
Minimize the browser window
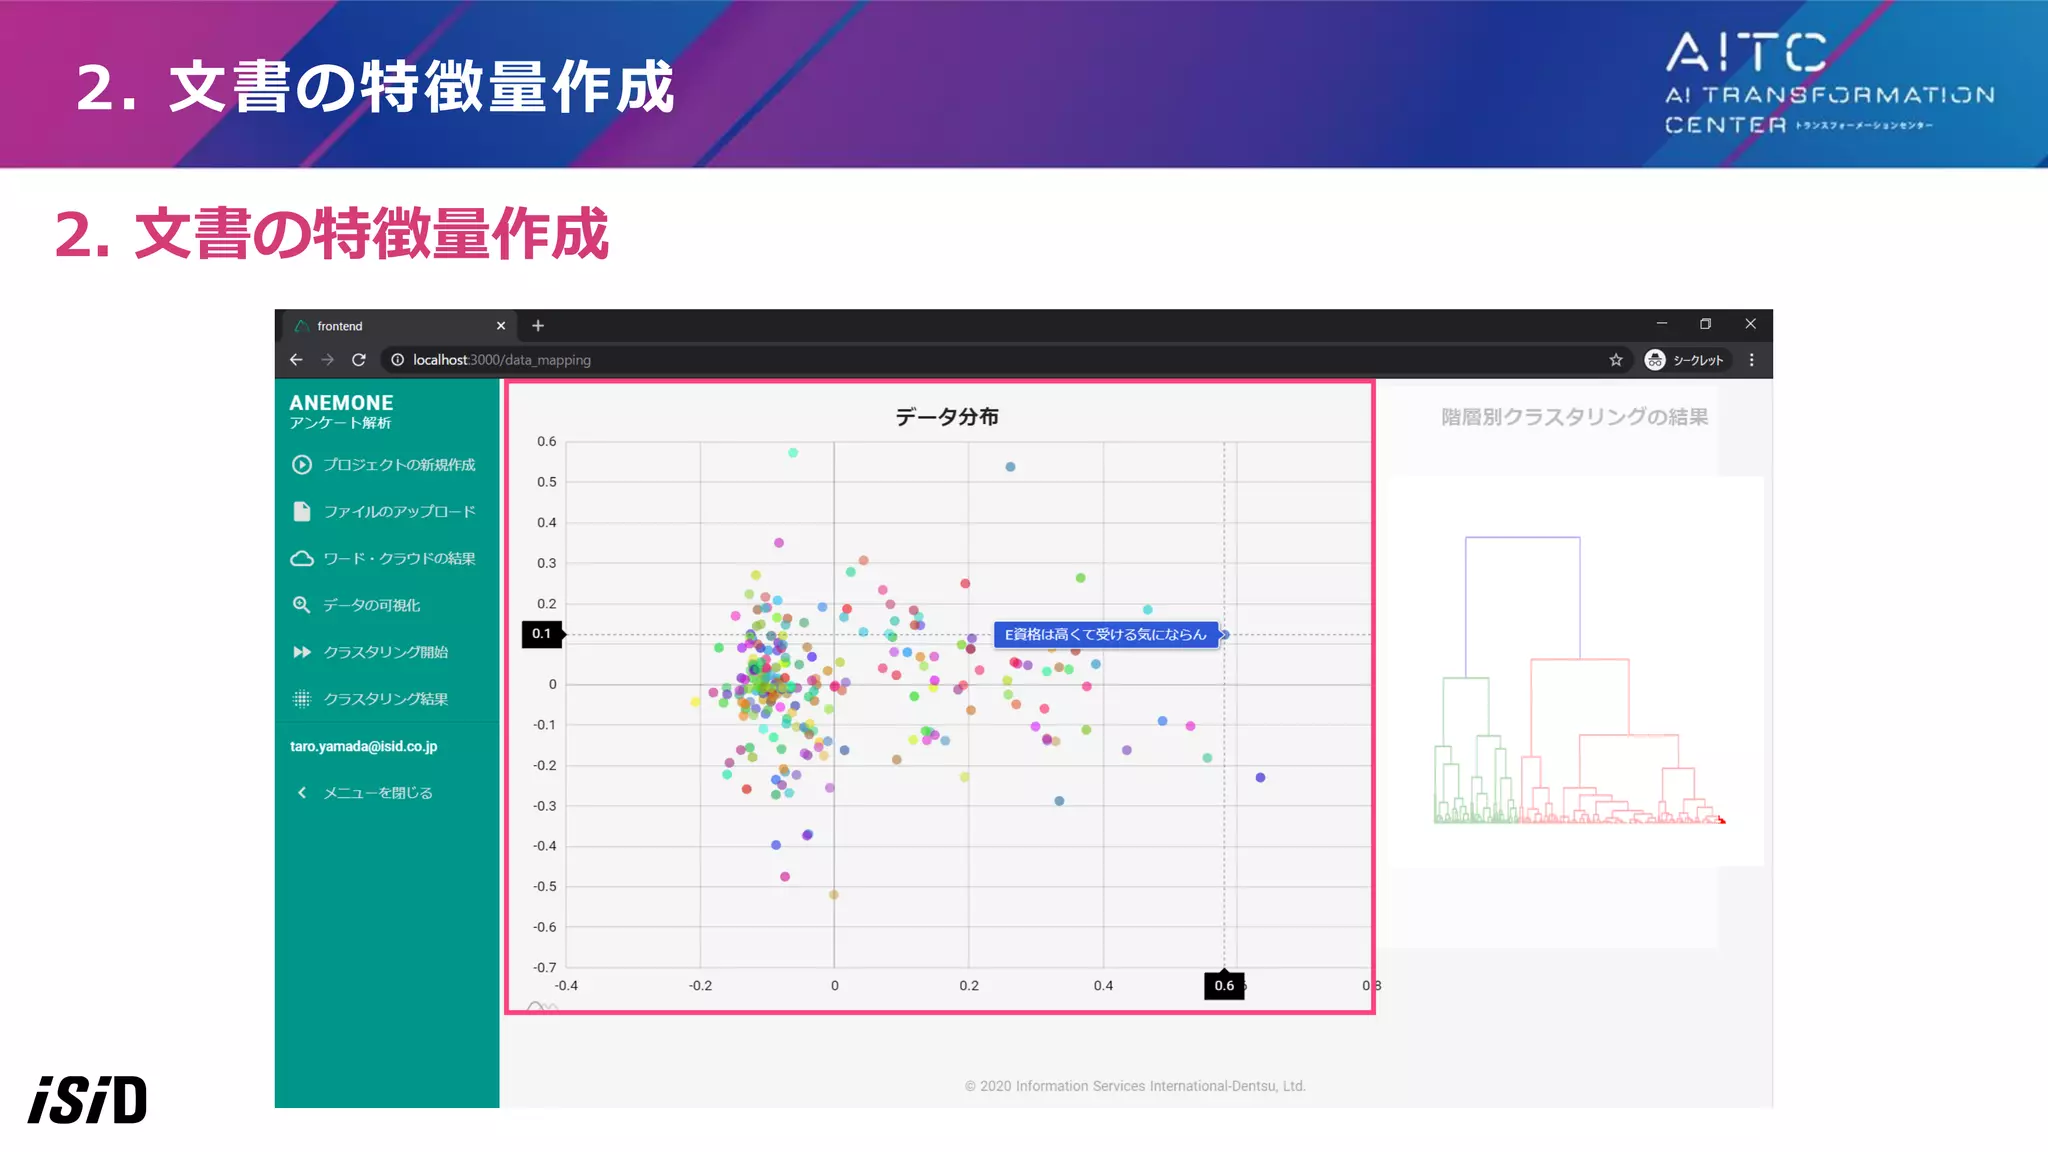coord(1662,324)
